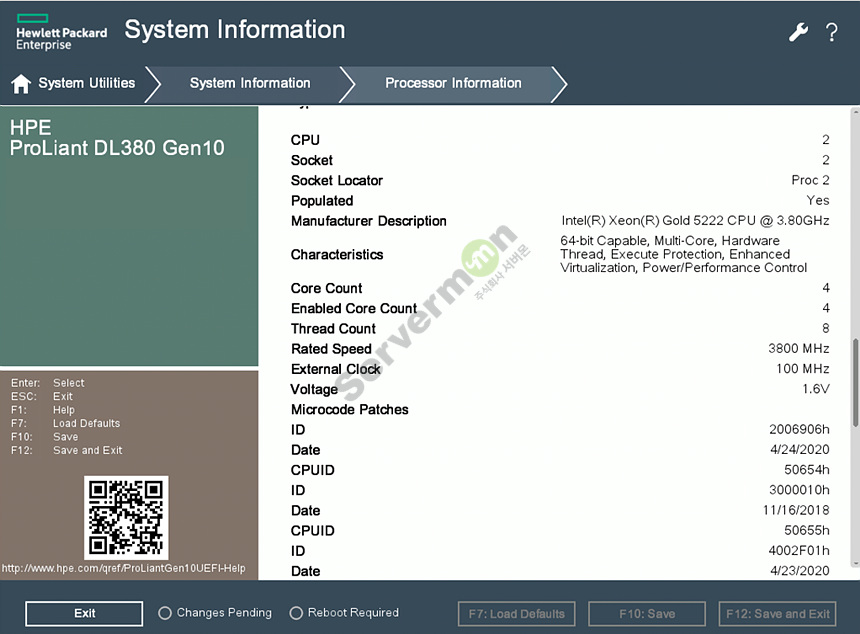This screenshot has width=860, height=634.
Task: Click the Hewlett Packard Enterprise logo
Action: tap(61, 33)
